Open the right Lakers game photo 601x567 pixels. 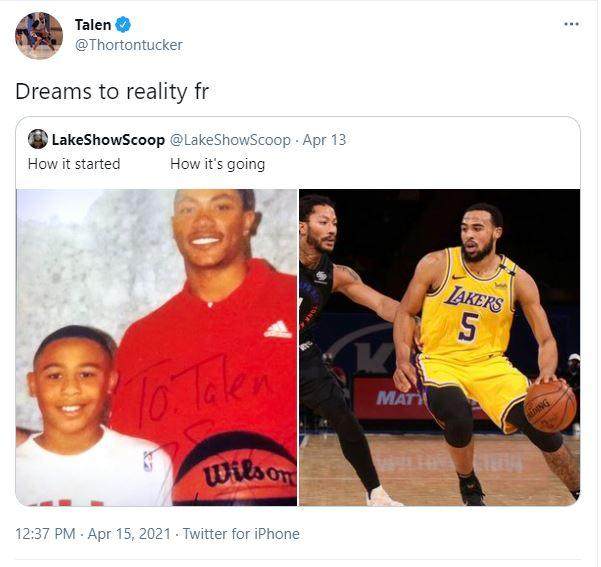click(x=439, y=346)
